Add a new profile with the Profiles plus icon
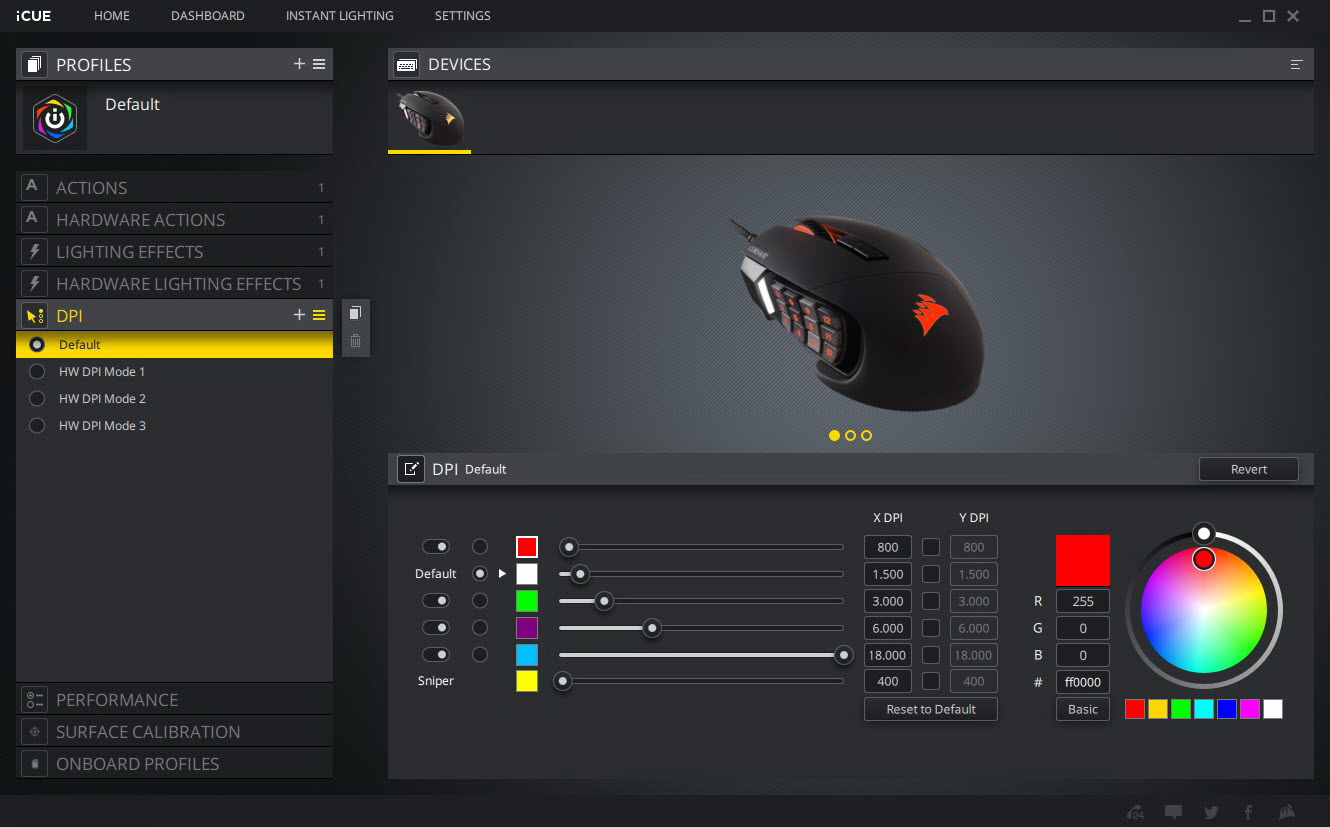The width and height of the screenshot is (1330, 827). (x=299, y=64)
